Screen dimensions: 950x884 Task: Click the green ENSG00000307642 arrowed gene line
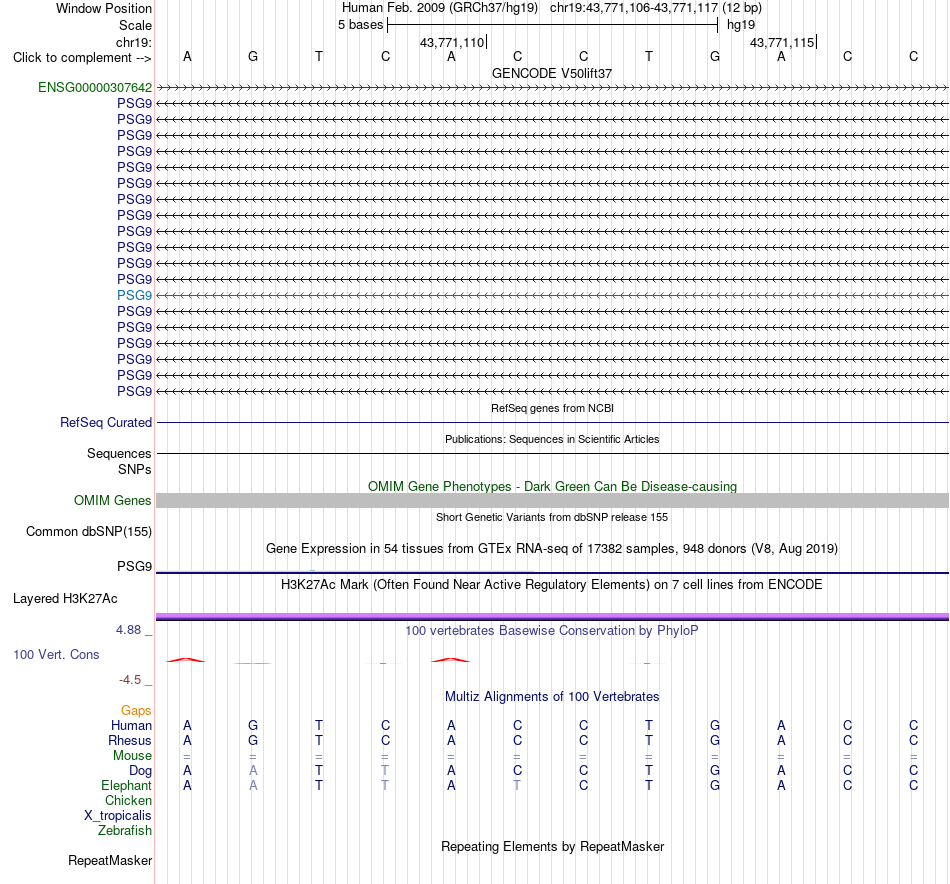(552, 87)
